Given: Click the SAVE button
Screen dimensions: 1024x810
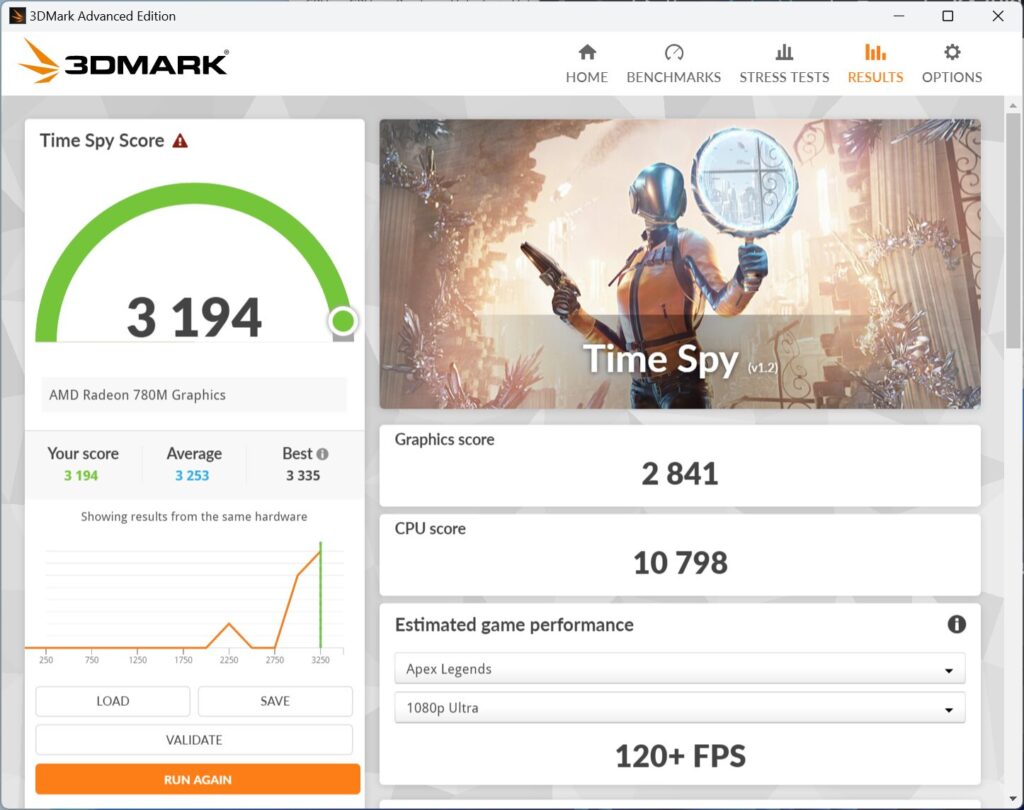Looking at the screenshot, I should tap(275, 701).
